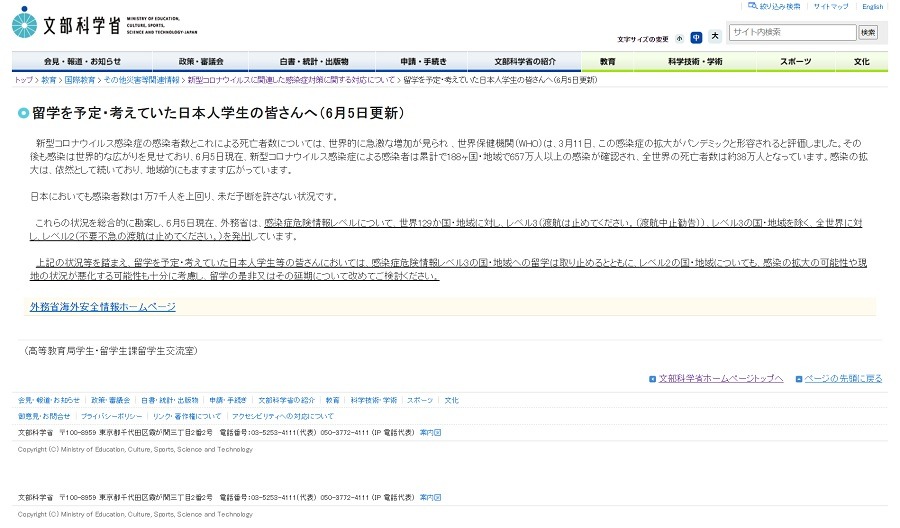
Task: Click heading 留学を予定・考えていた日本人学生の皆さんへ
Action: click(x=218, y=113)
